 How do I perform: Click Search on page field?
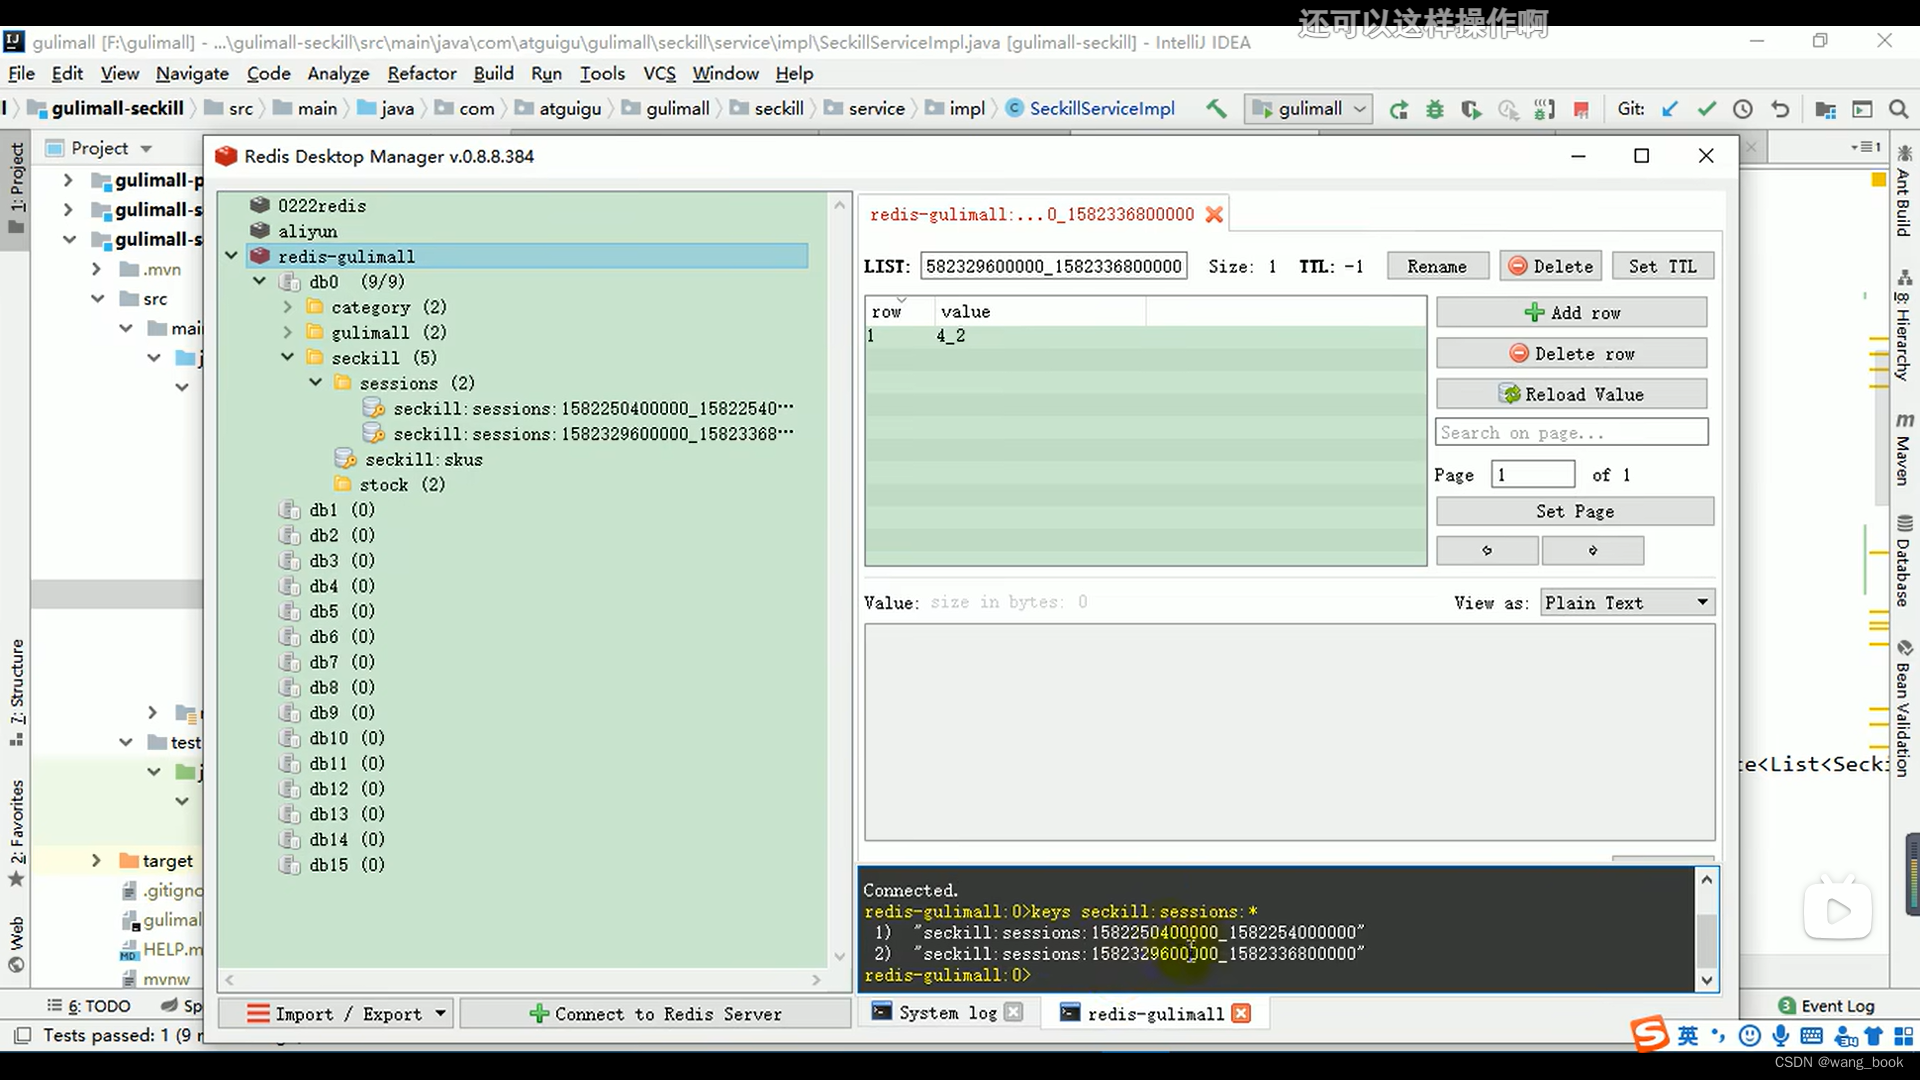[x=1572, y=432]
